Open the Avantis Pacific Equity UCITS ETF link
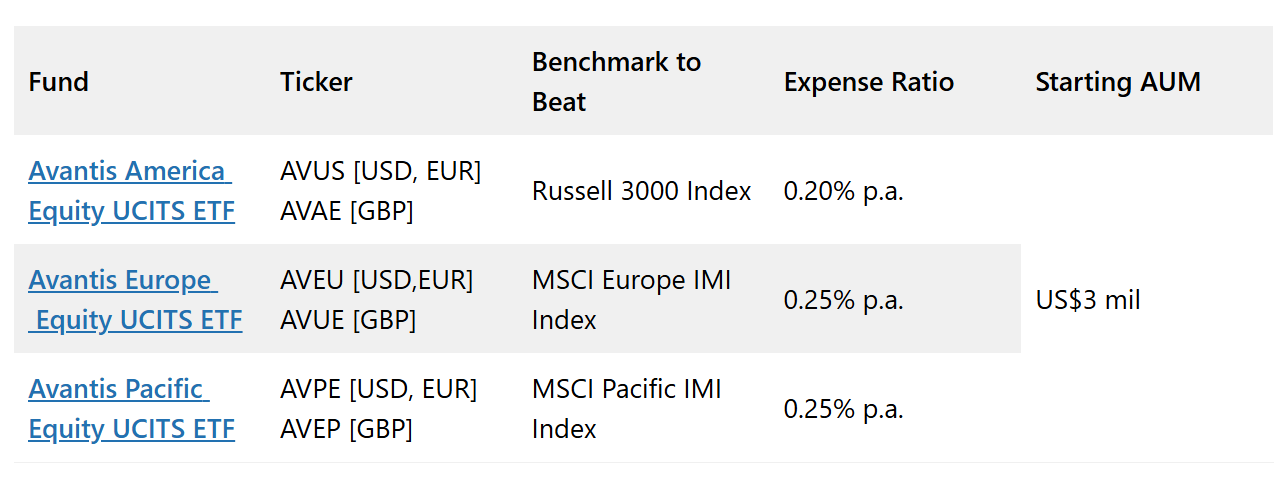This screenshot has width=1284, height=491. [130, 409]
